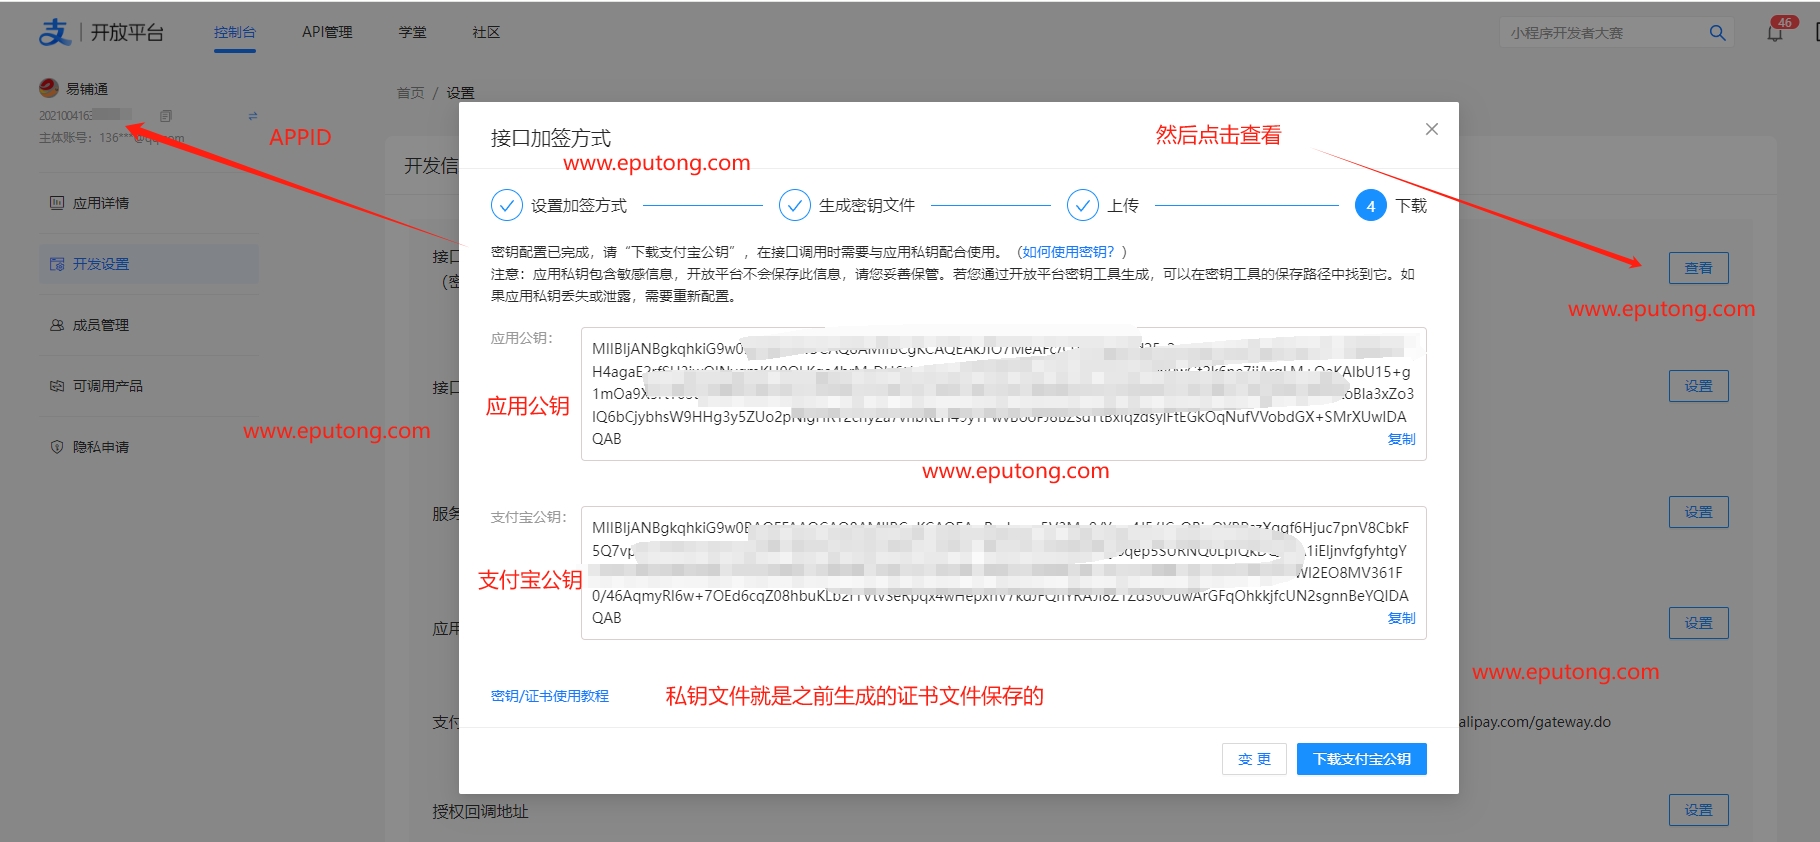Open the notification bell
Screen dimensions: 1820x842
click(1775, 33)
